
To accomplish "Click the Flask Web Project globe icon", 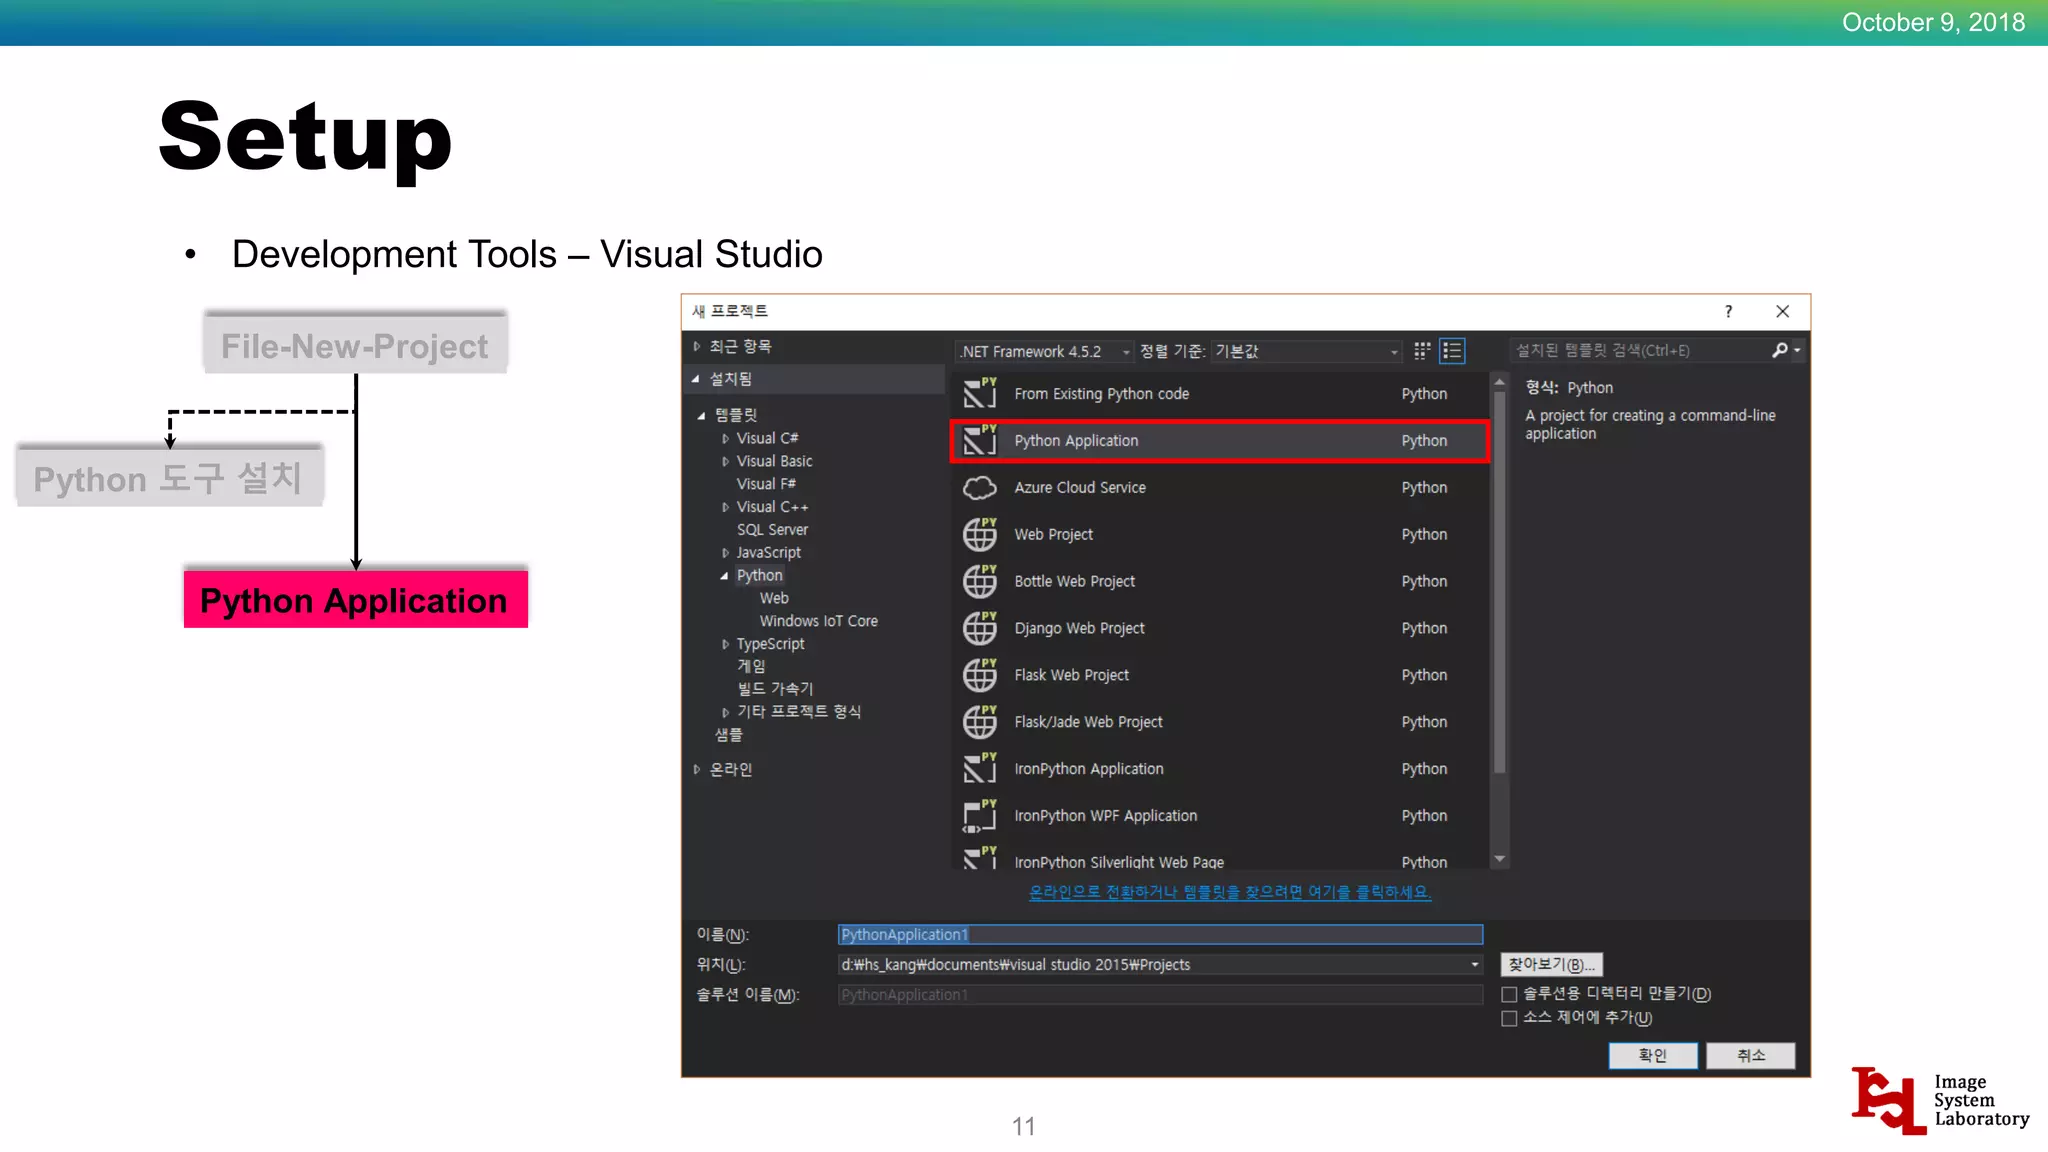I will [980, 675].
